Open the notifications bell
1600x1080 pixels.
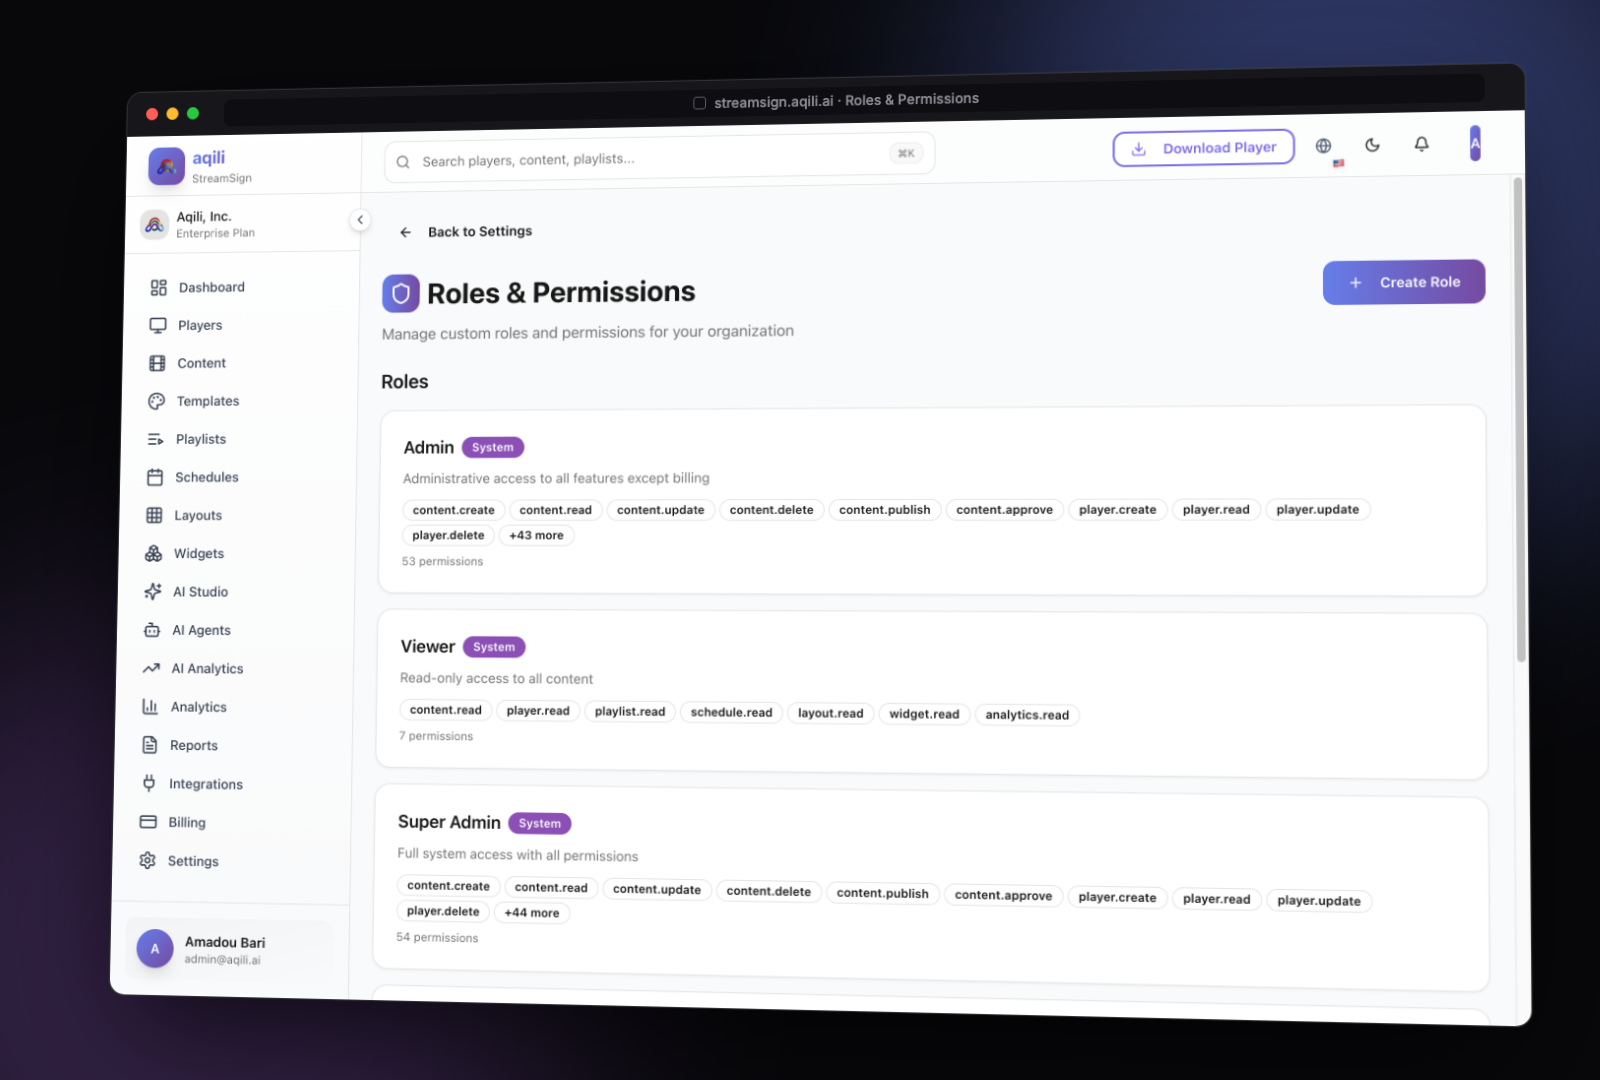[1421, 144]
